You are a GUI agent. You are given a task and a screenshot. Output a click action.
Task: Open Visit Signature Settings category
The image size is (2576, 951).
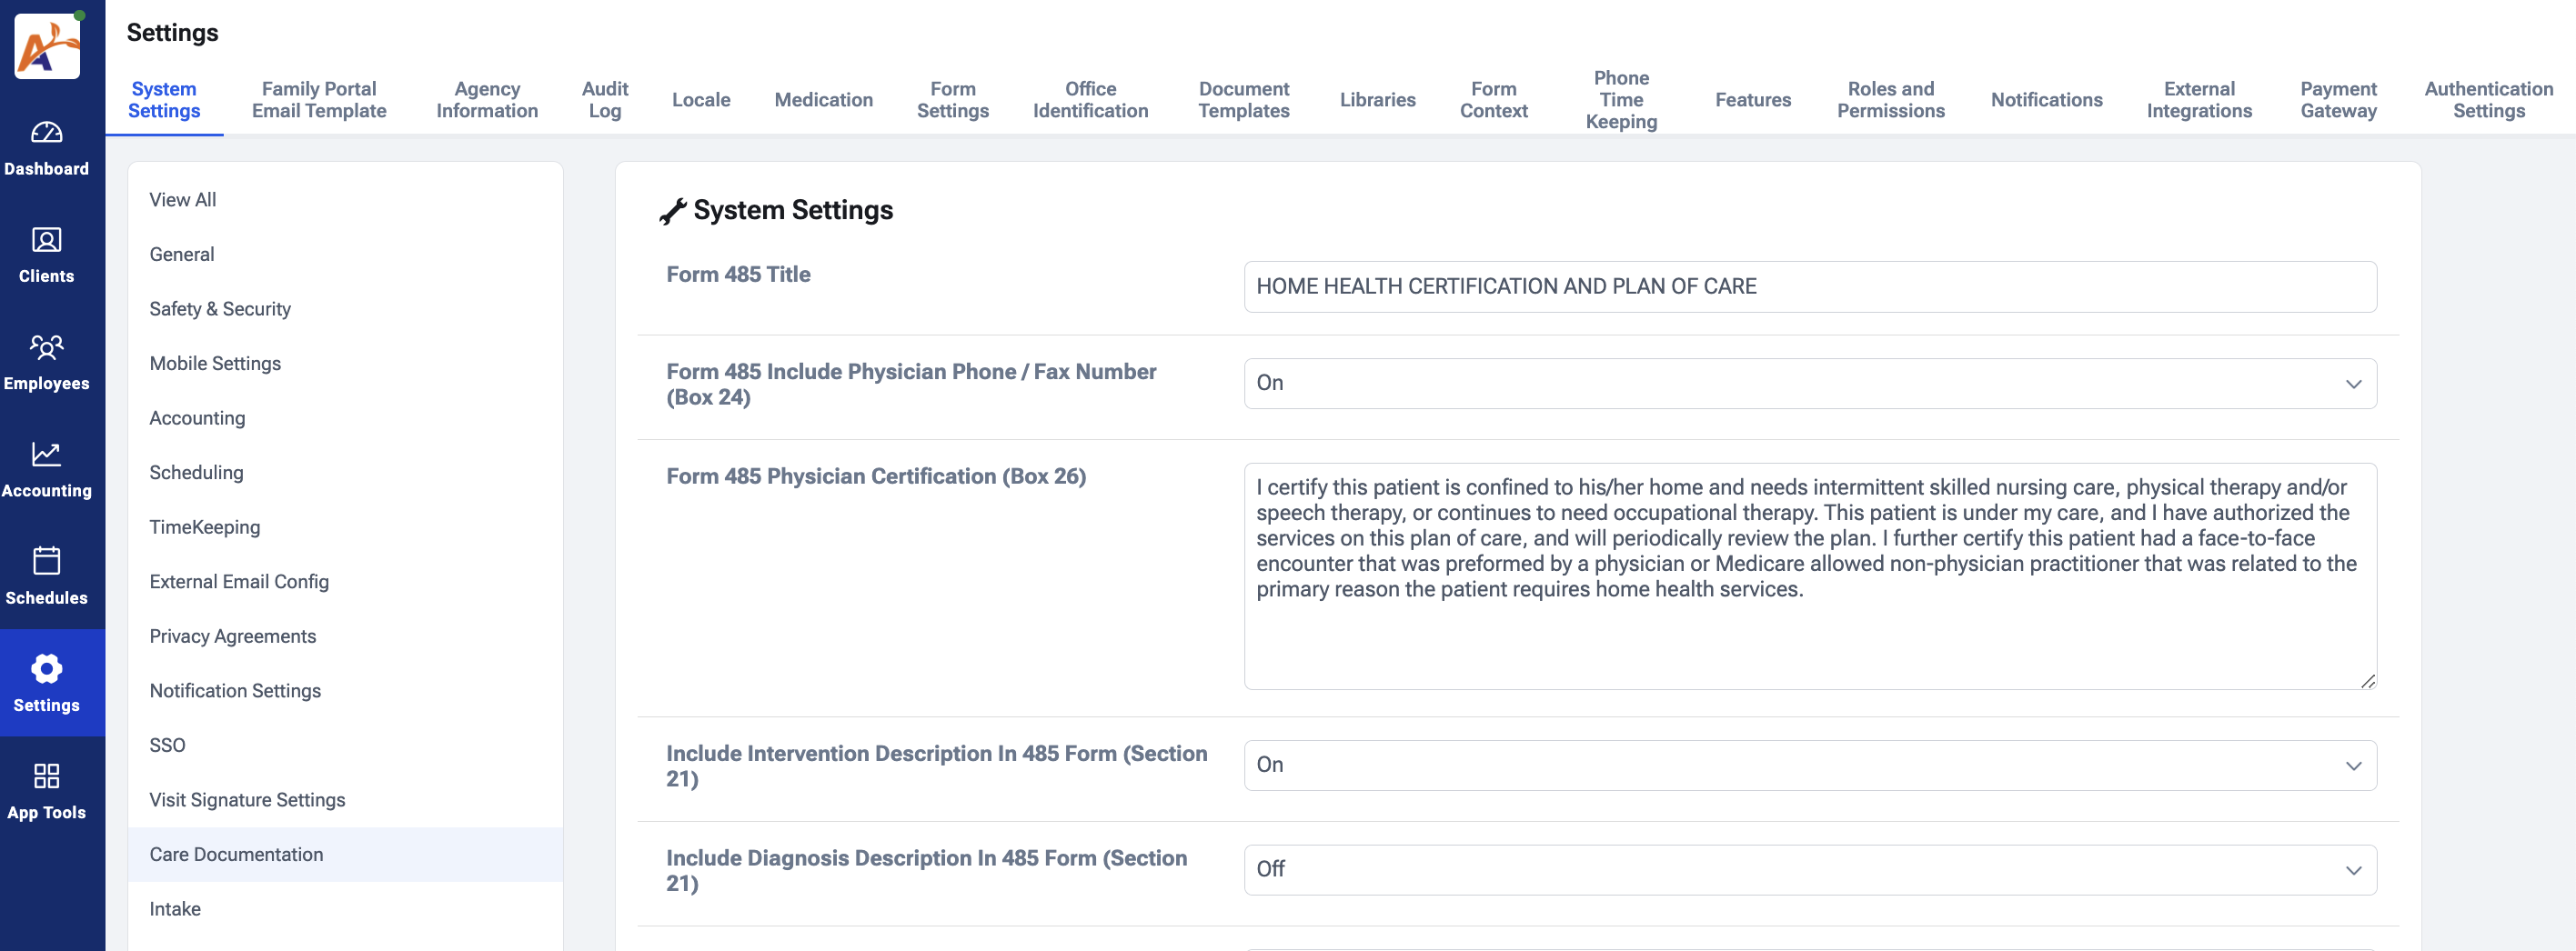[247, 800]
